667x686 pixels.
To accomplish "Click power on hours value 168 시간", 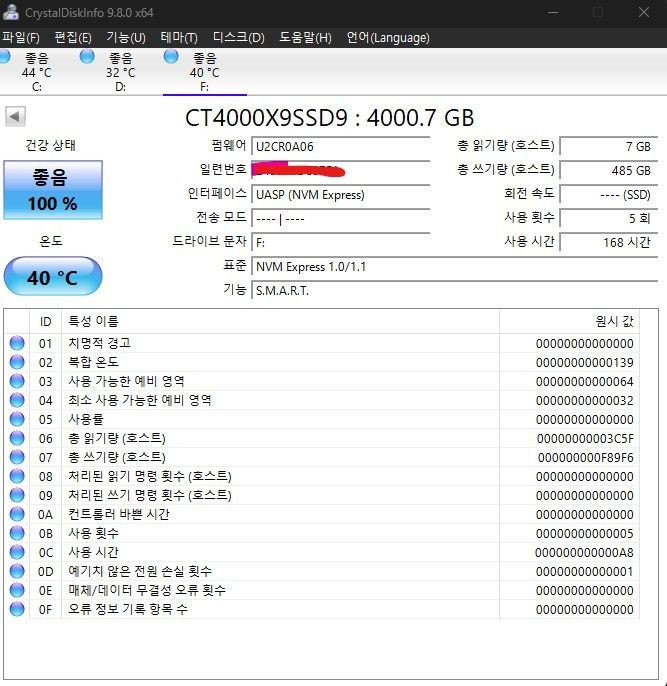I will pyautogui.click(x=609, y=242).
